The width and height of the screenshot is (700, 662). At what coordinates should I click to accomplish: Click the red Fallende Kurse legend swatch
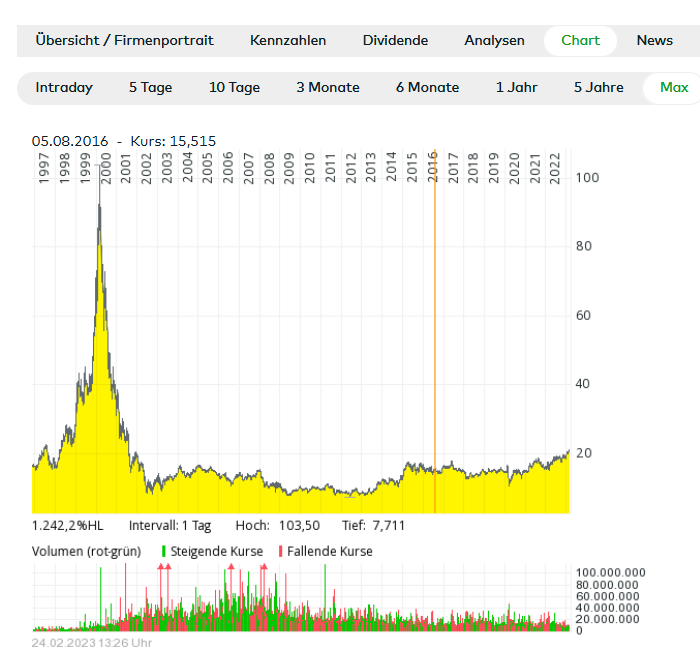(280, 552)
